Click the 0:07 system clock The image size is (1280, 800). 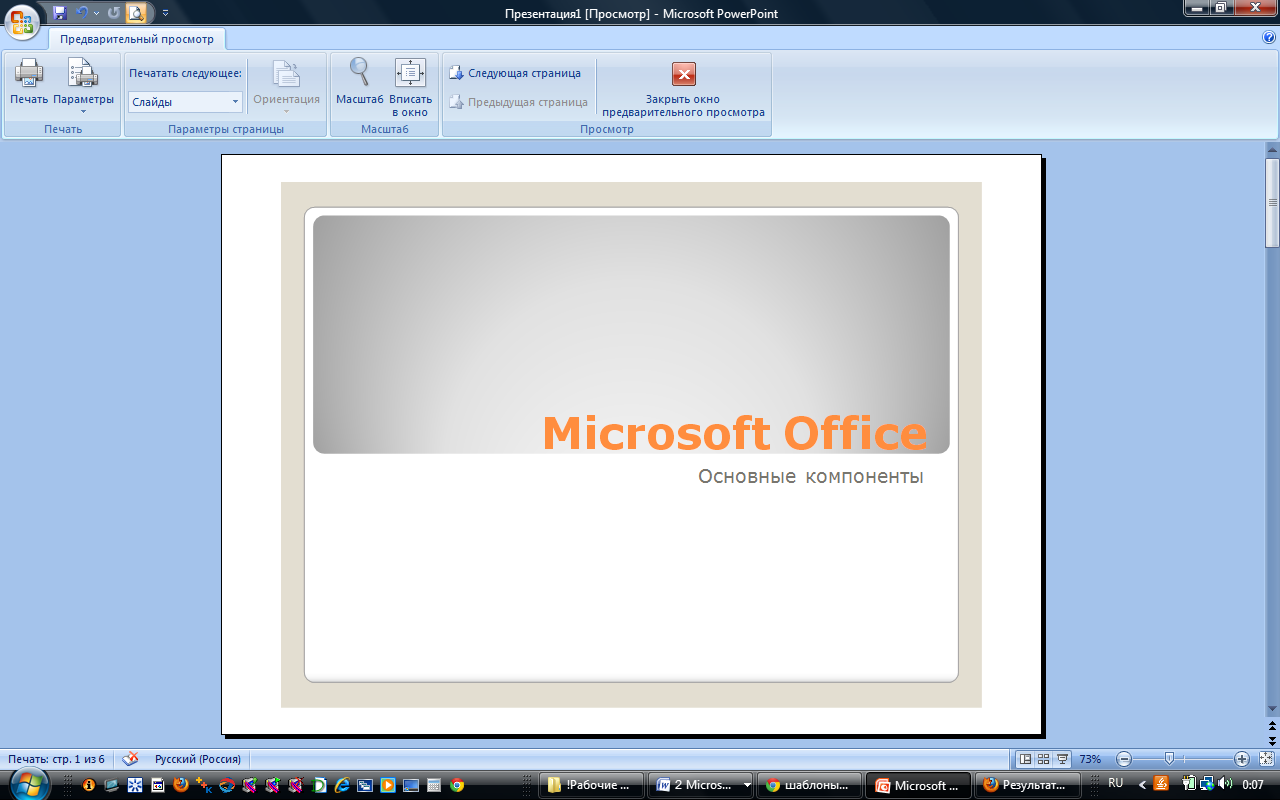coord(1252,784)
